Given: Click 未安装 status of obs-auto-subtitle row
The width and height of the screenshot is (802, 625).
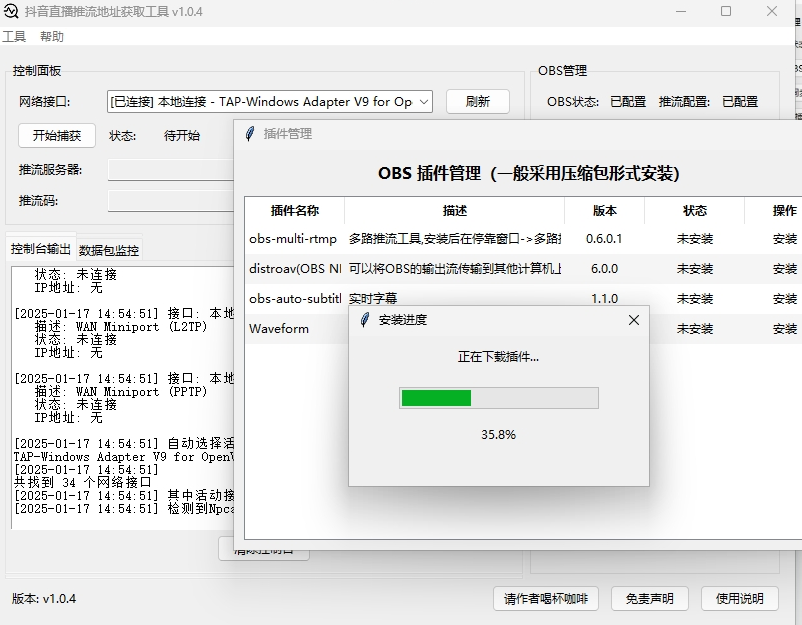Looking at the screenshot, I should click(695, 299).
